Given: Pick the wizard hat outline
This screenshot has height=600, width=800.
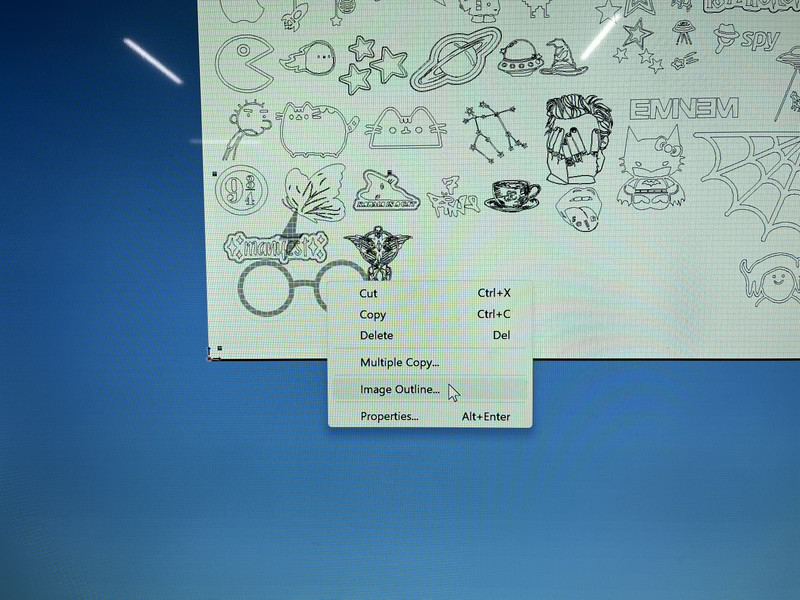Looking at the screenshot, I should coord(563,57).
